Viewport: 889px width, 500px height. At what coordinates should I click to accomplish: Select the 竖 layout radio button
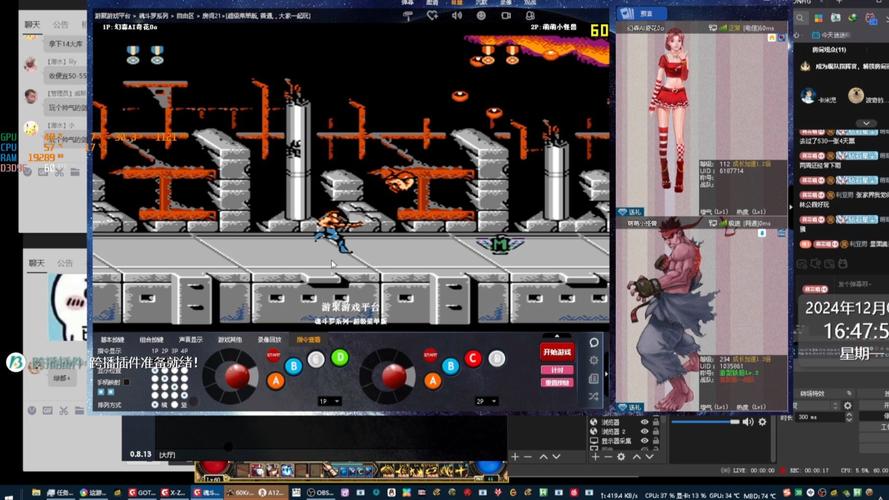coord(175,405)
